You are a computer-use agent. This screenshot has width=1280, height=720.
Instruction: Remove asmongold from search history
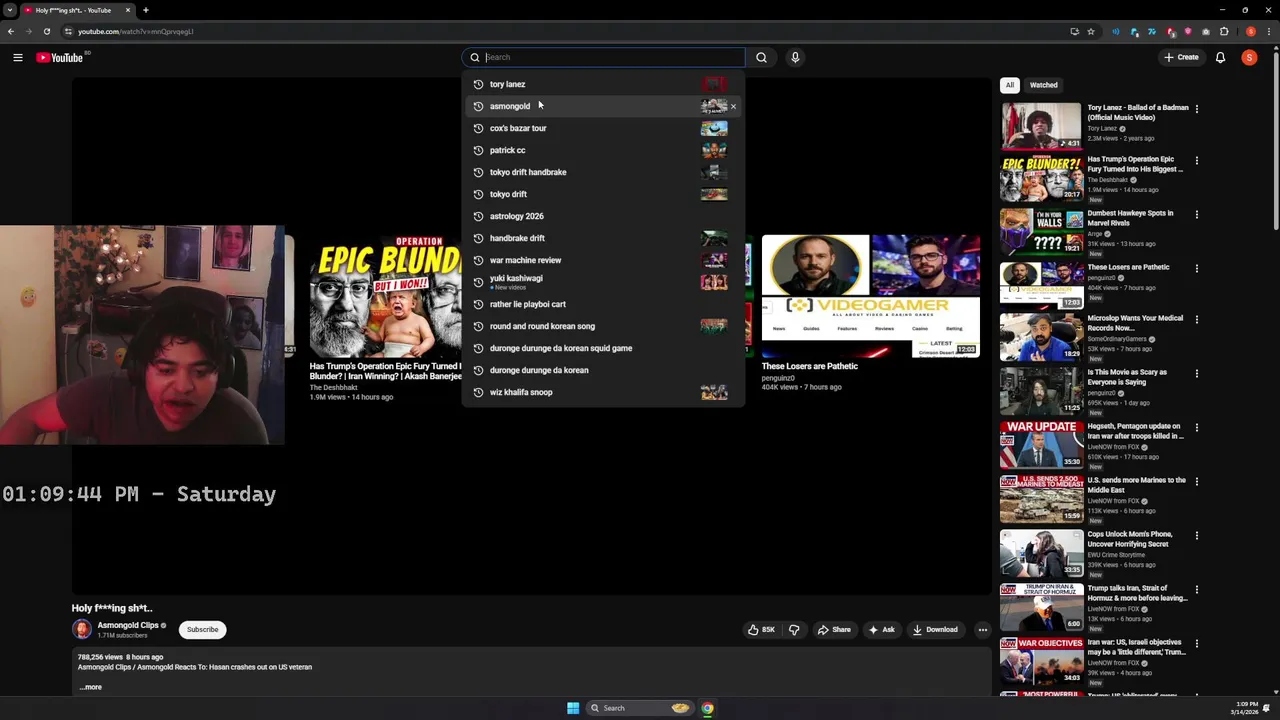[733, 106]
